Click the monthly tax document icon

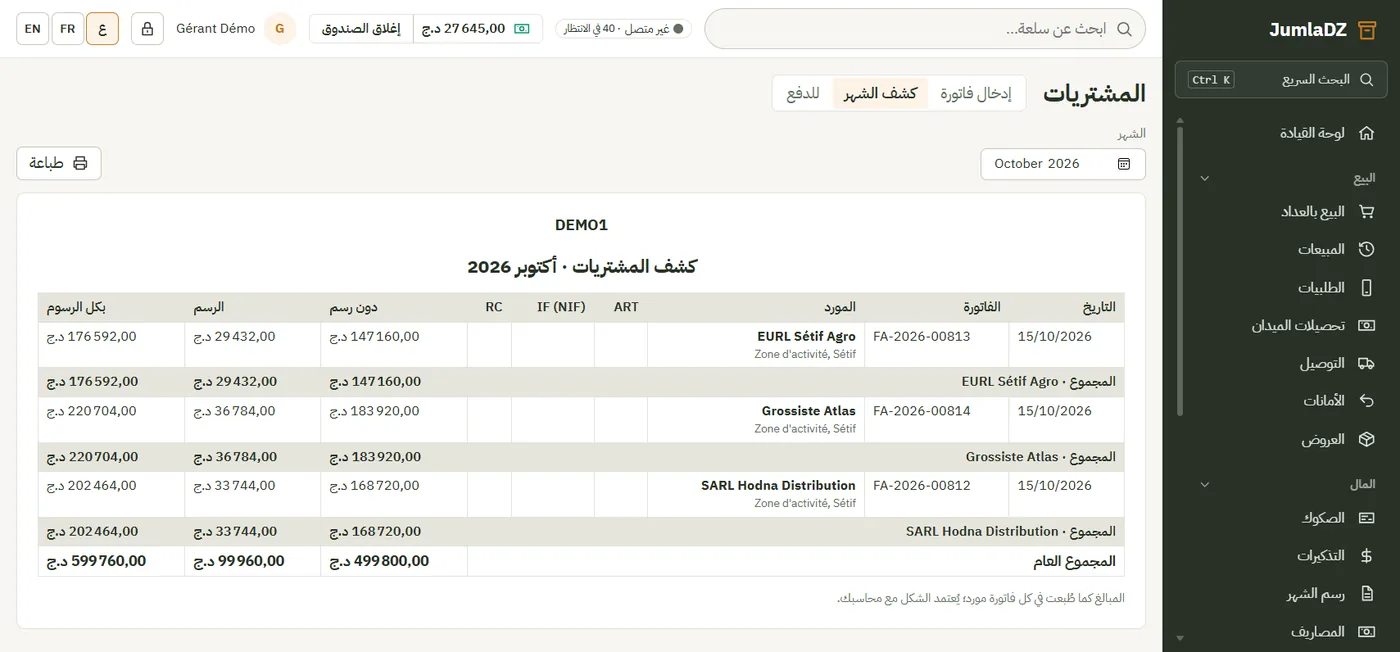click(x=1366, y=594)
